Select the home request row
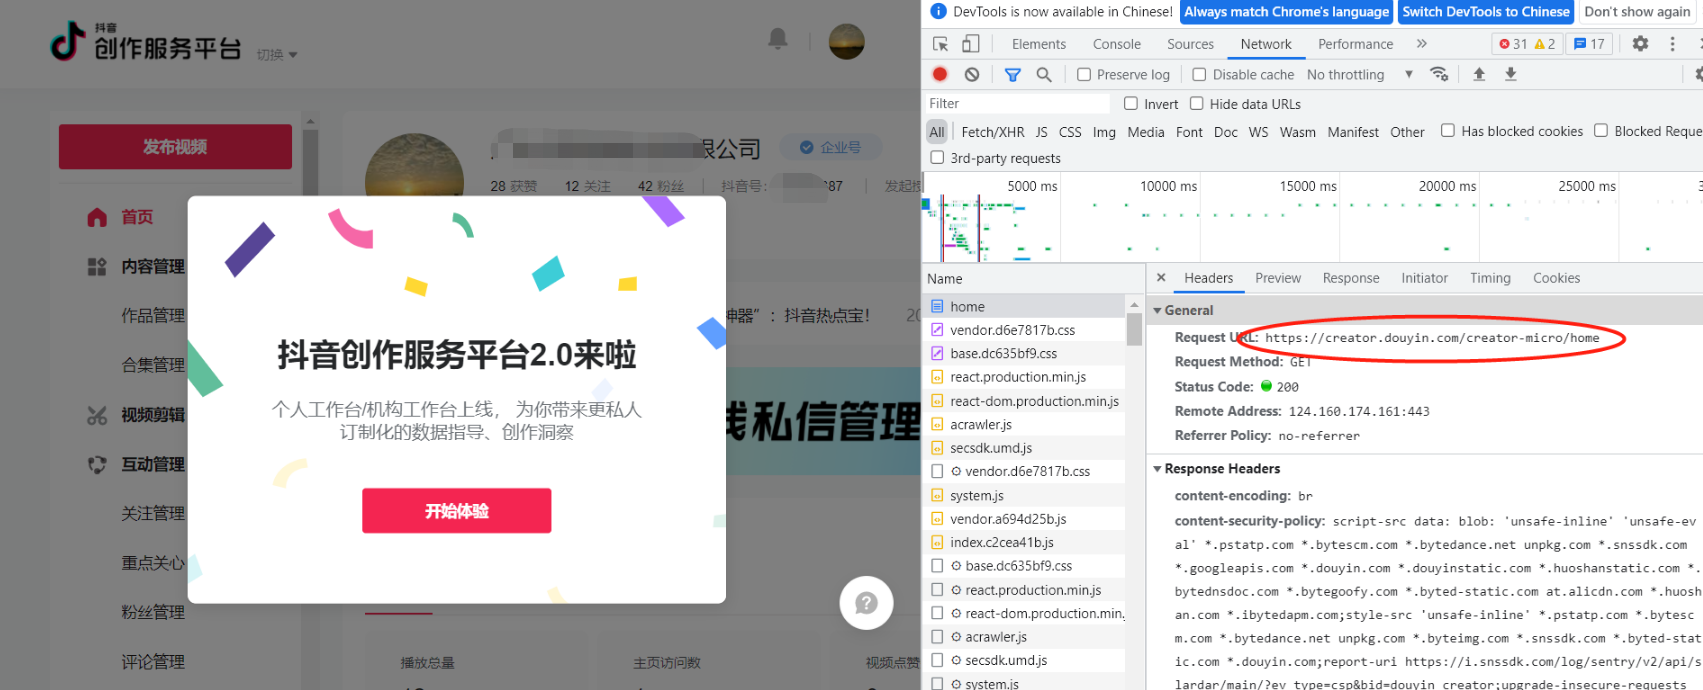This screenshot has width=1703, height=690. click(1023, 306)
